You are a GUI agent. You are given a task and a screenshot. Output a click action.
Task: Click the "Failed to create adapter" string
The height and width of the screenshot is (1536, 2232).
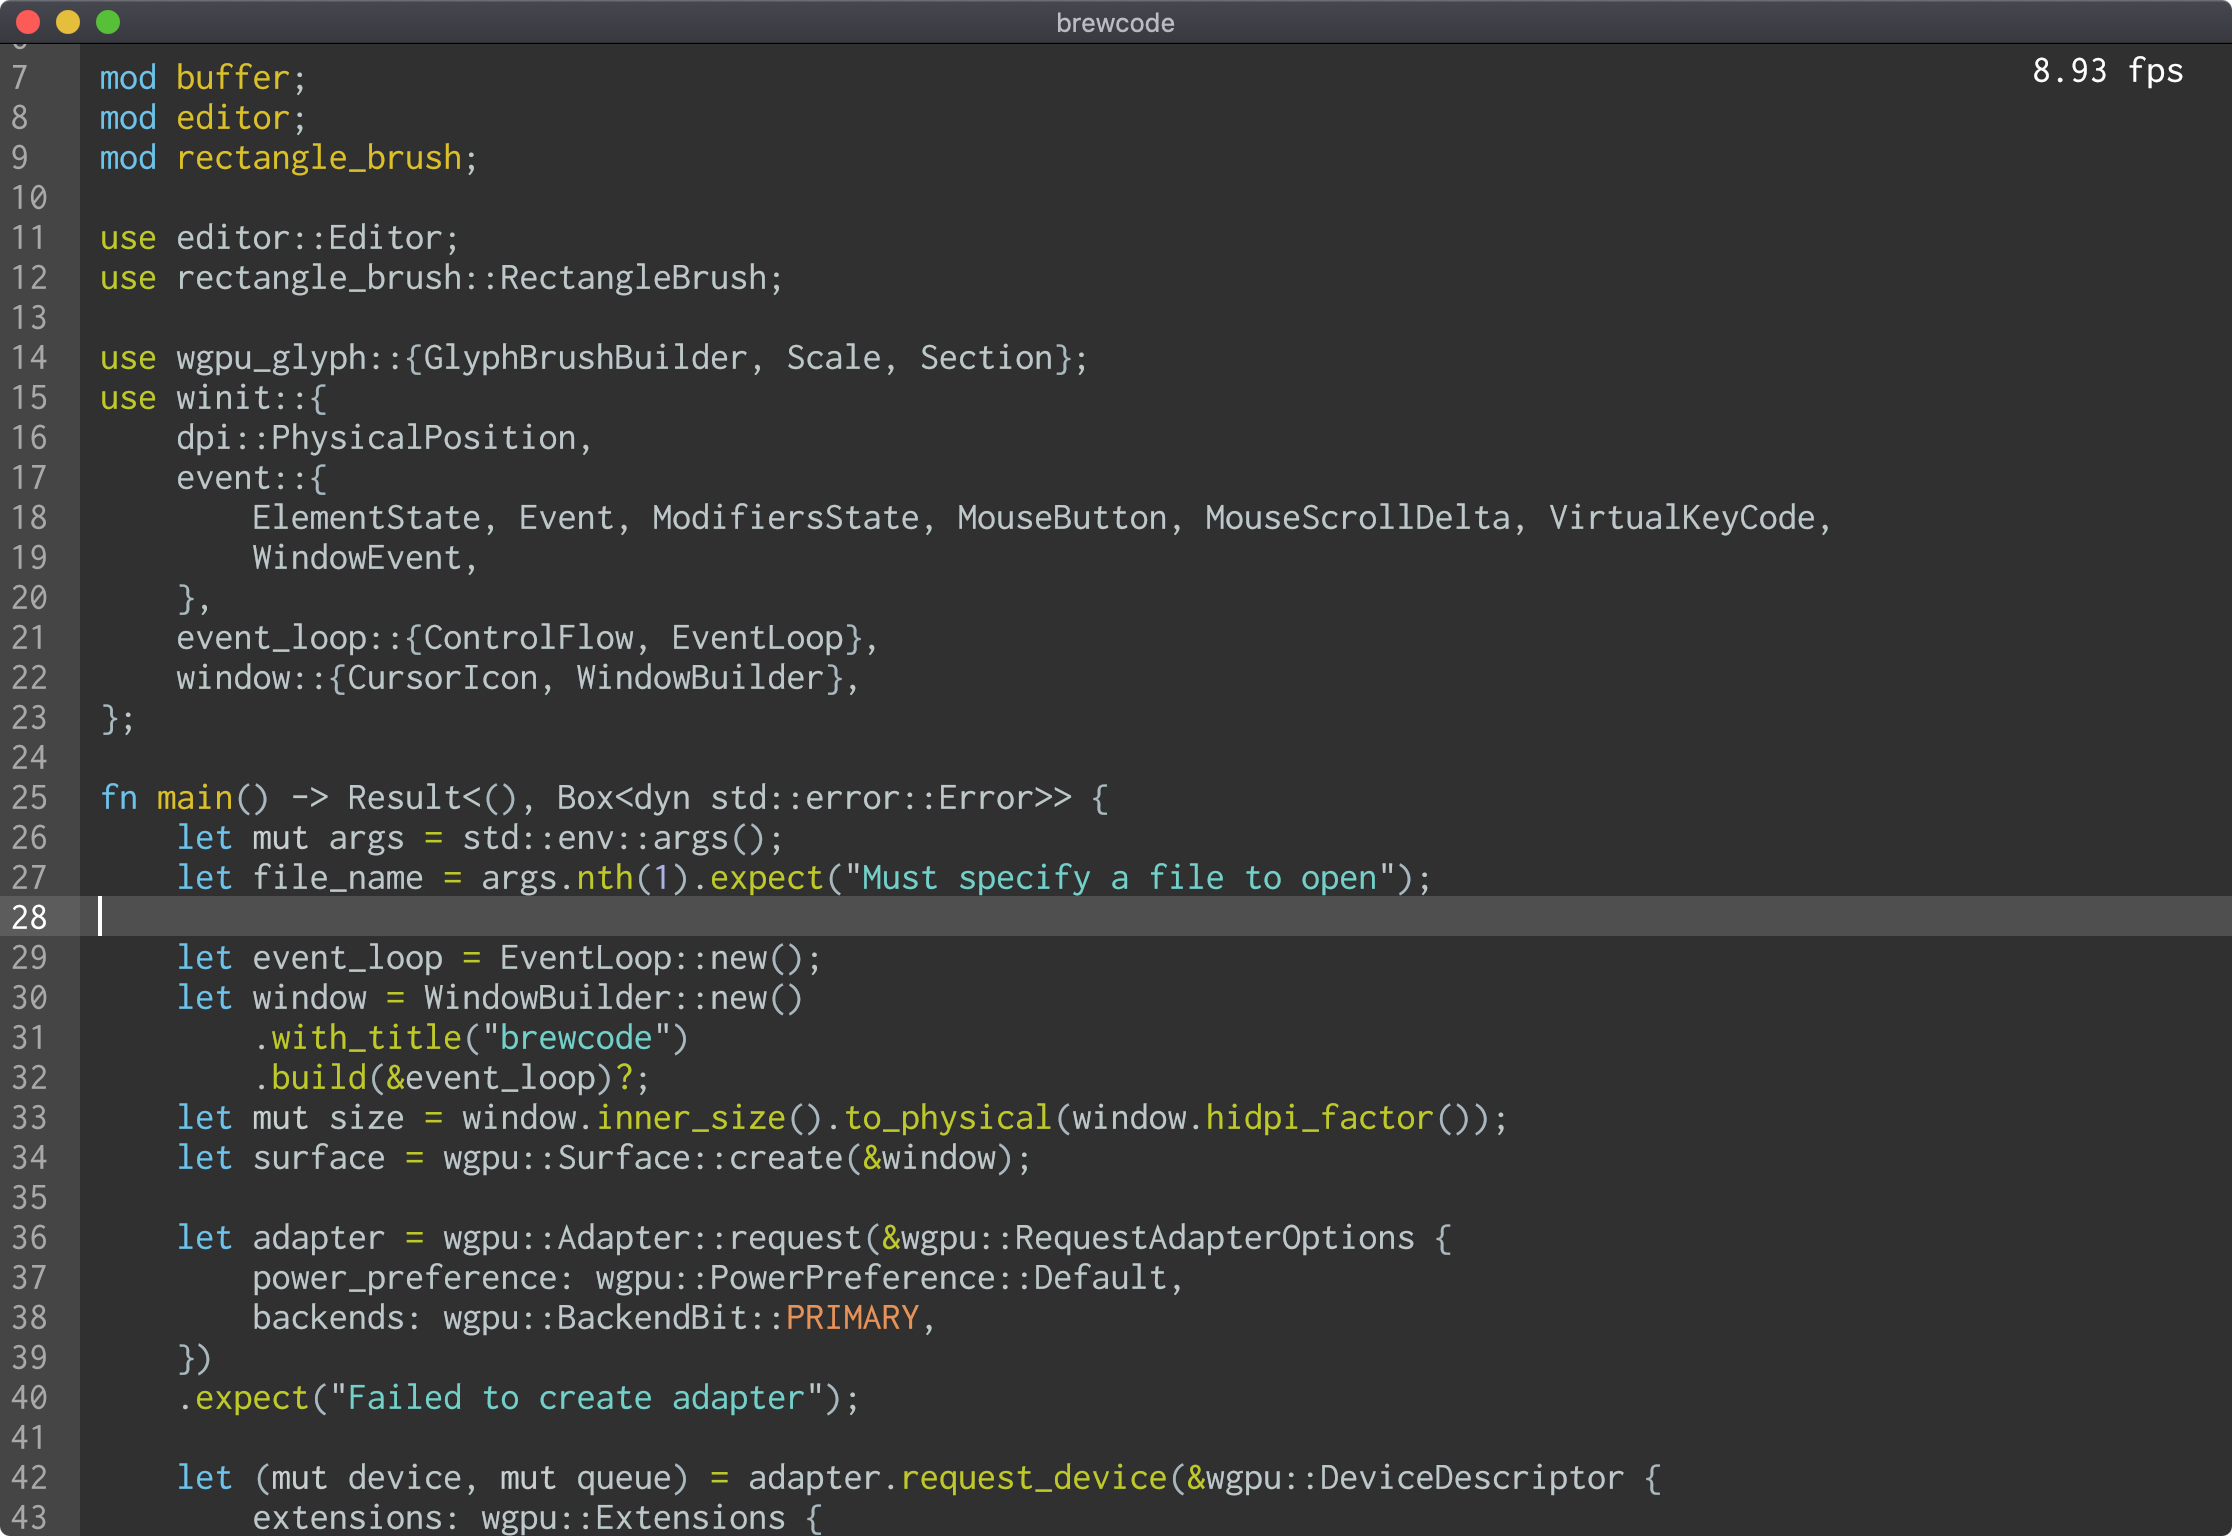click(x=576, y=1398)
